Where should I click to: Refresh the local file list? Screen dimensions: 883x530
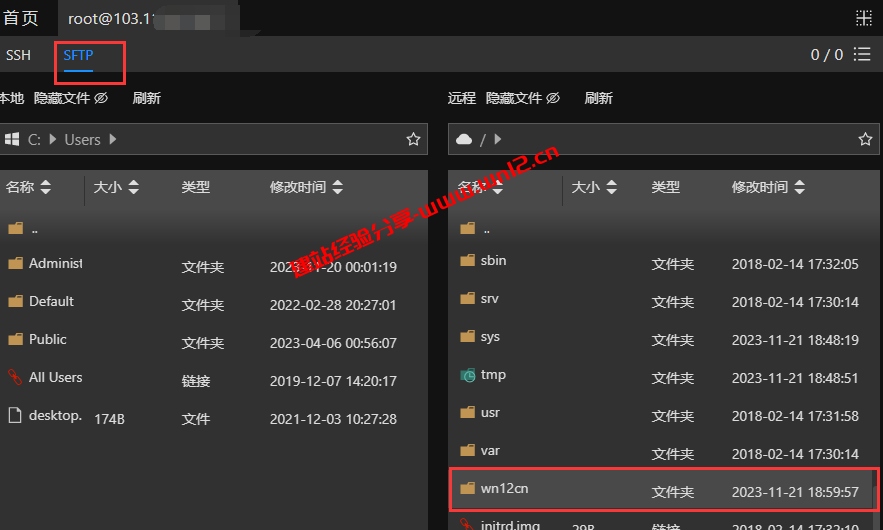point(146,98)
